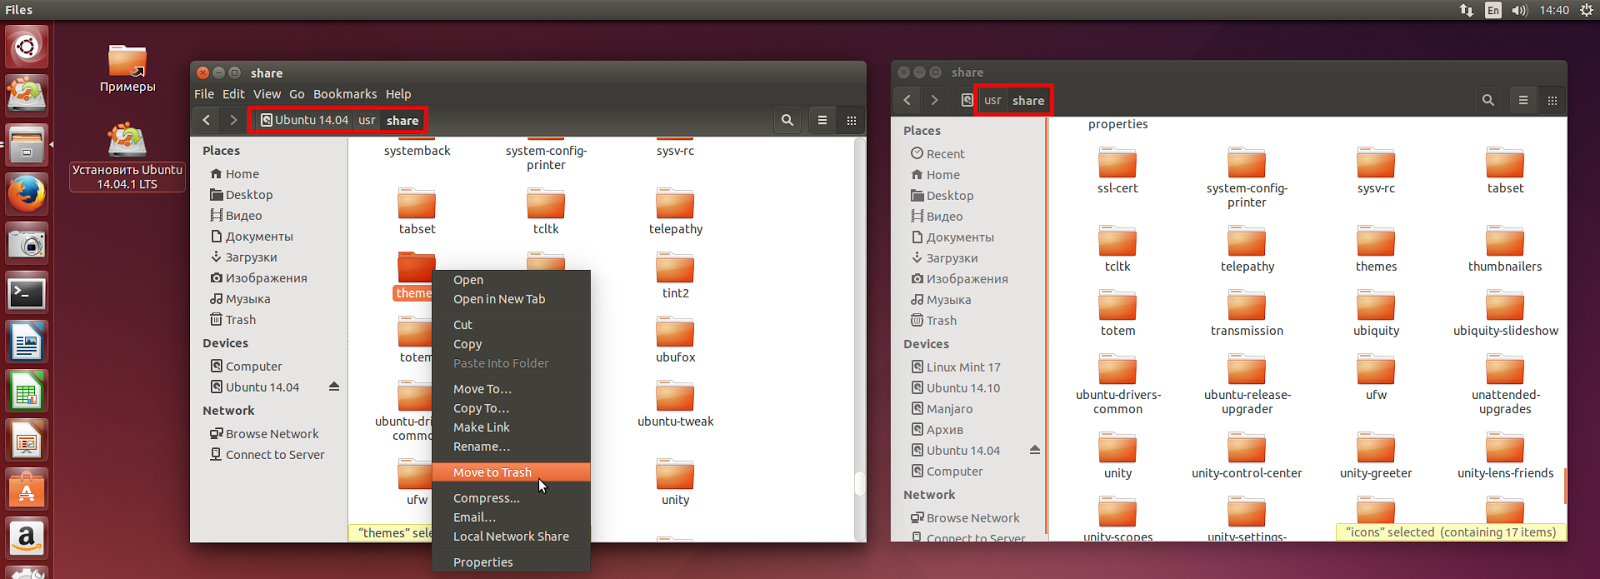The image size is (1600, 579).
Task: Select ssl-cert folder in right window
Action: [1117, 171]
